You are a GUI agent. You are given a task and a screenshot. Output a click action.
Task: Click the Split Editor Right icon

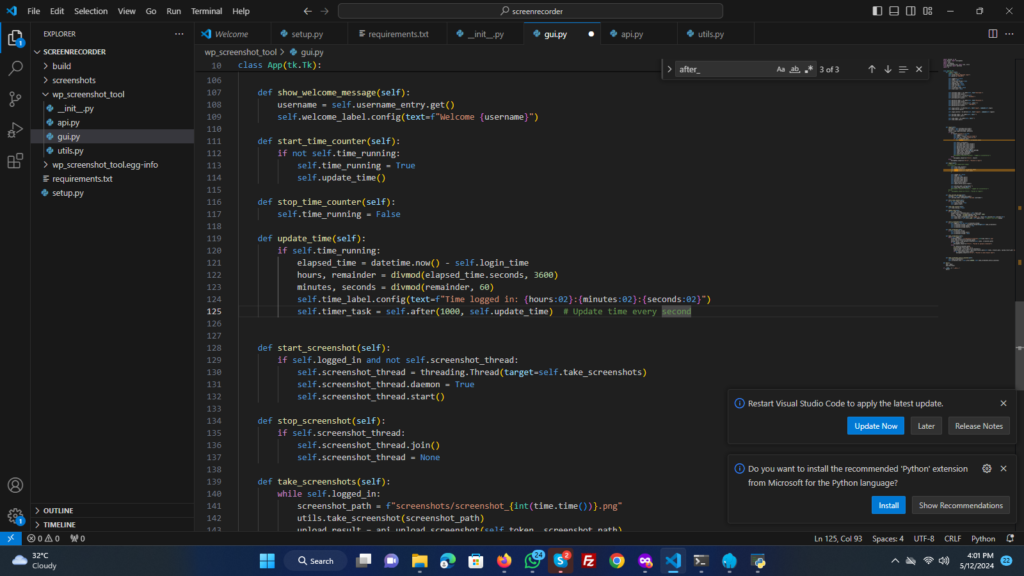click(x=993, y=34)
